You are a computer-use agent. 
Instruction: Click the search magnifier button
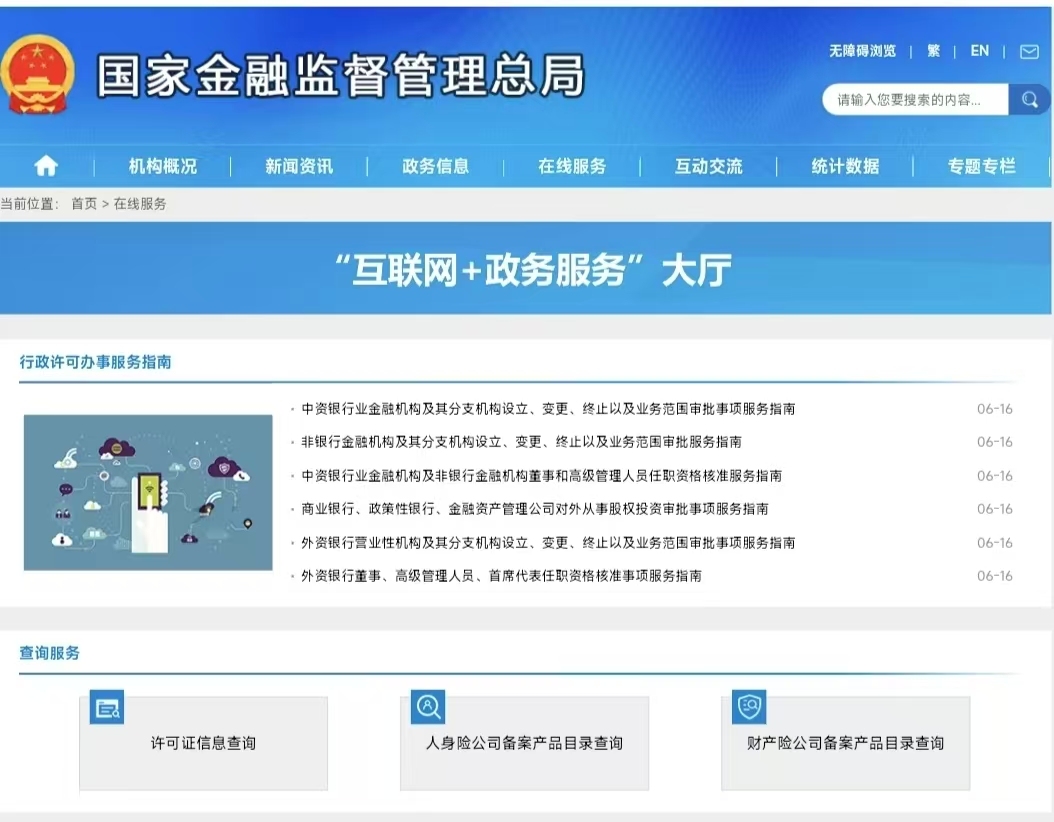coord(1028,100)
